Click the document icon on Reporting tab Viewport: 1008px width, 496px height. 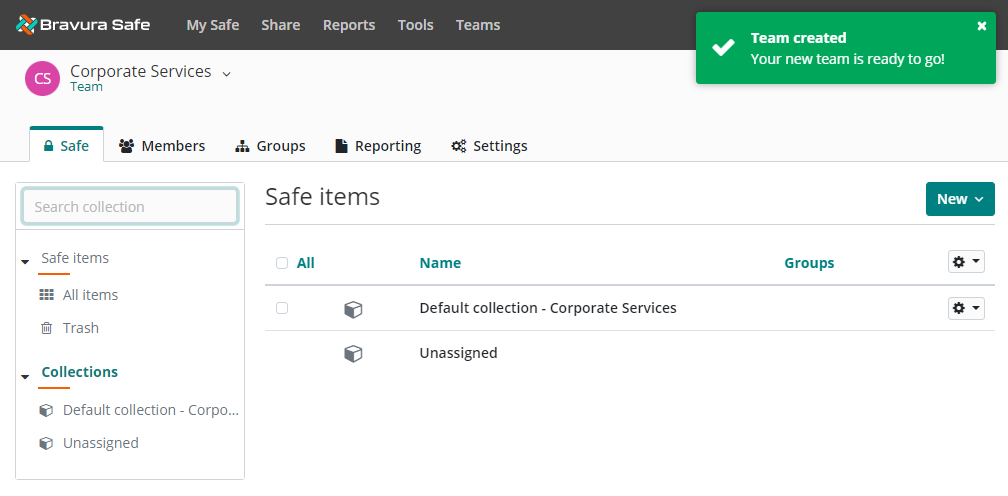(341, 146)
